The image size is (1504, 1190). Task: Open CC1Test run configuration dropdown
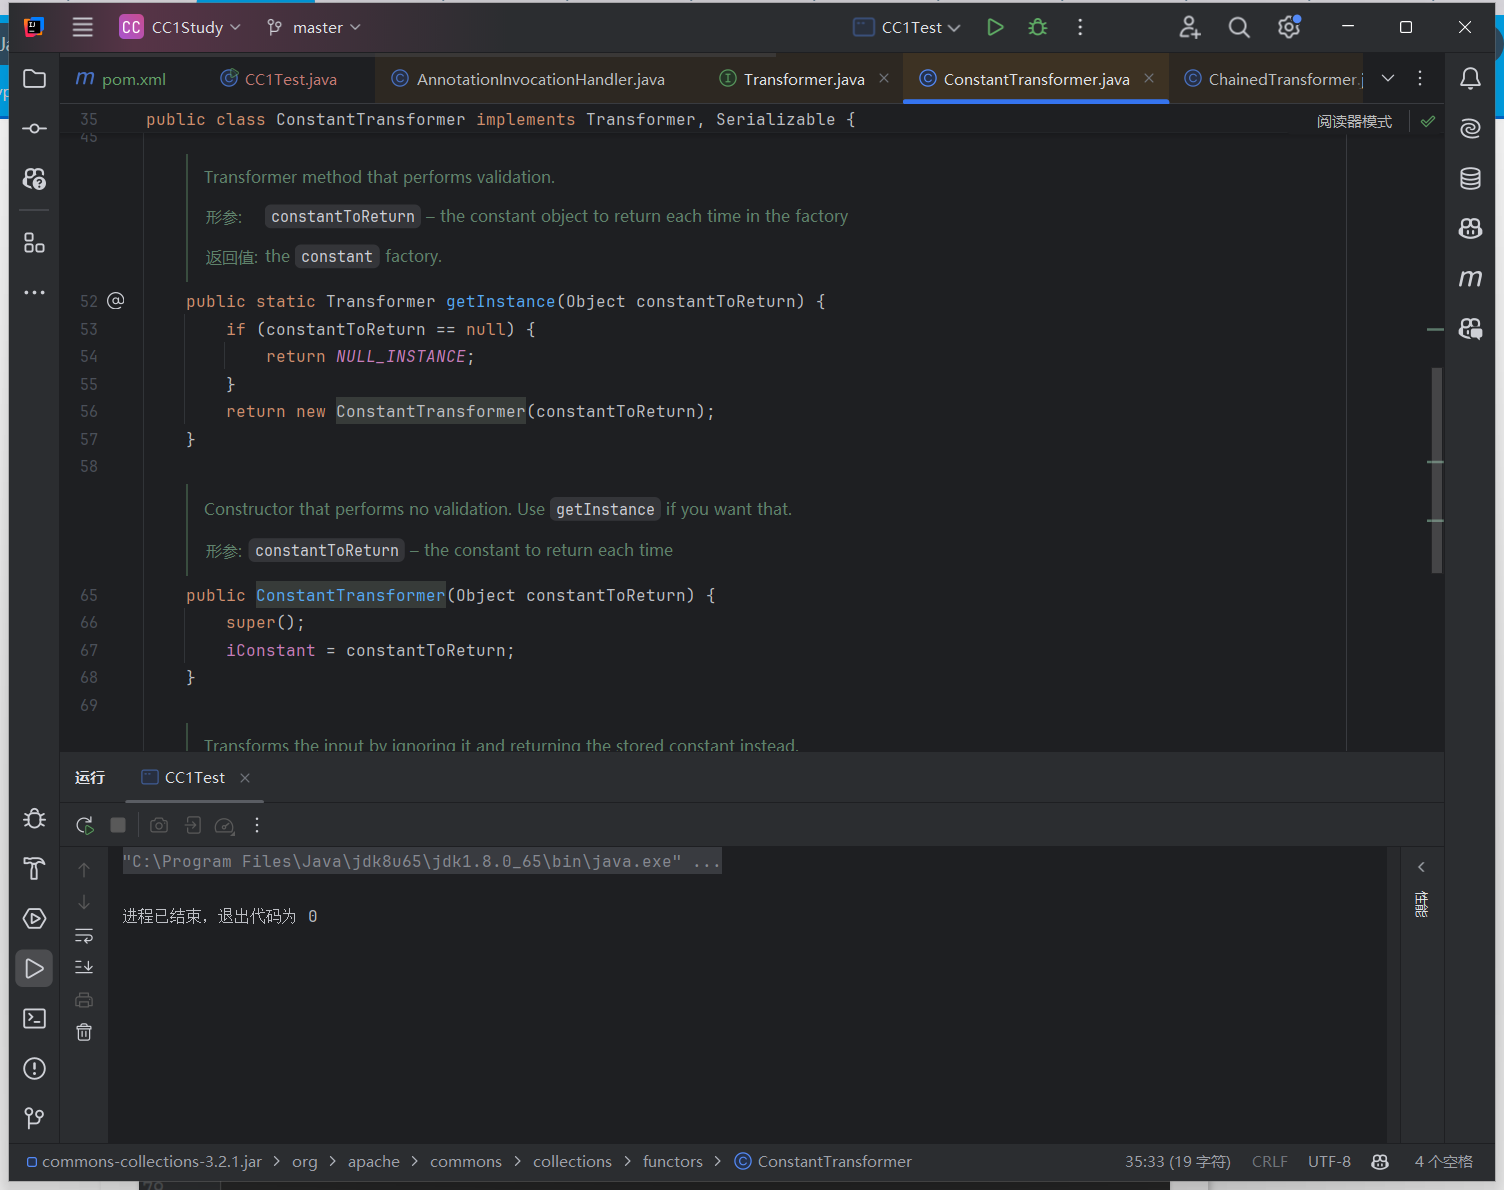point(907,28)
